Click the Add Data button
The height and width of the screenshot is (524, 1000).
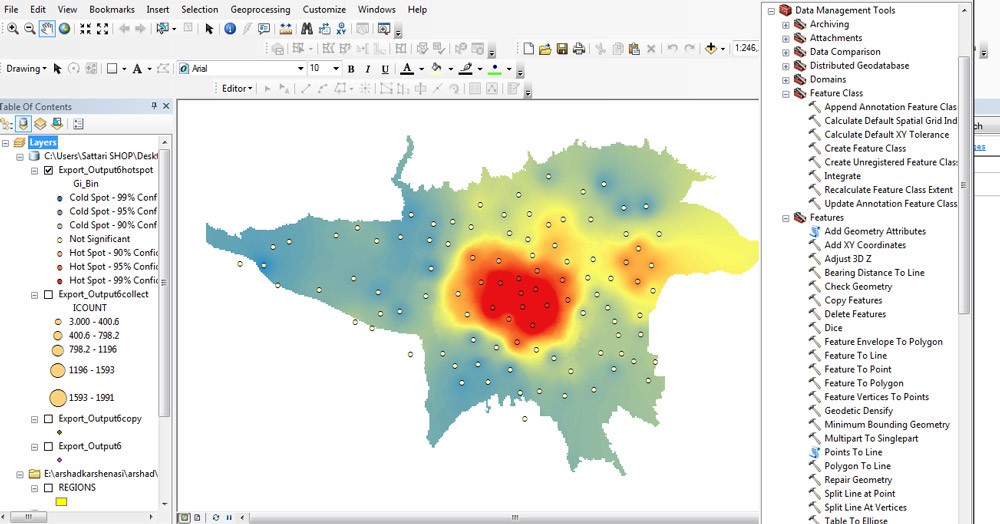click(x=712, y=48)
